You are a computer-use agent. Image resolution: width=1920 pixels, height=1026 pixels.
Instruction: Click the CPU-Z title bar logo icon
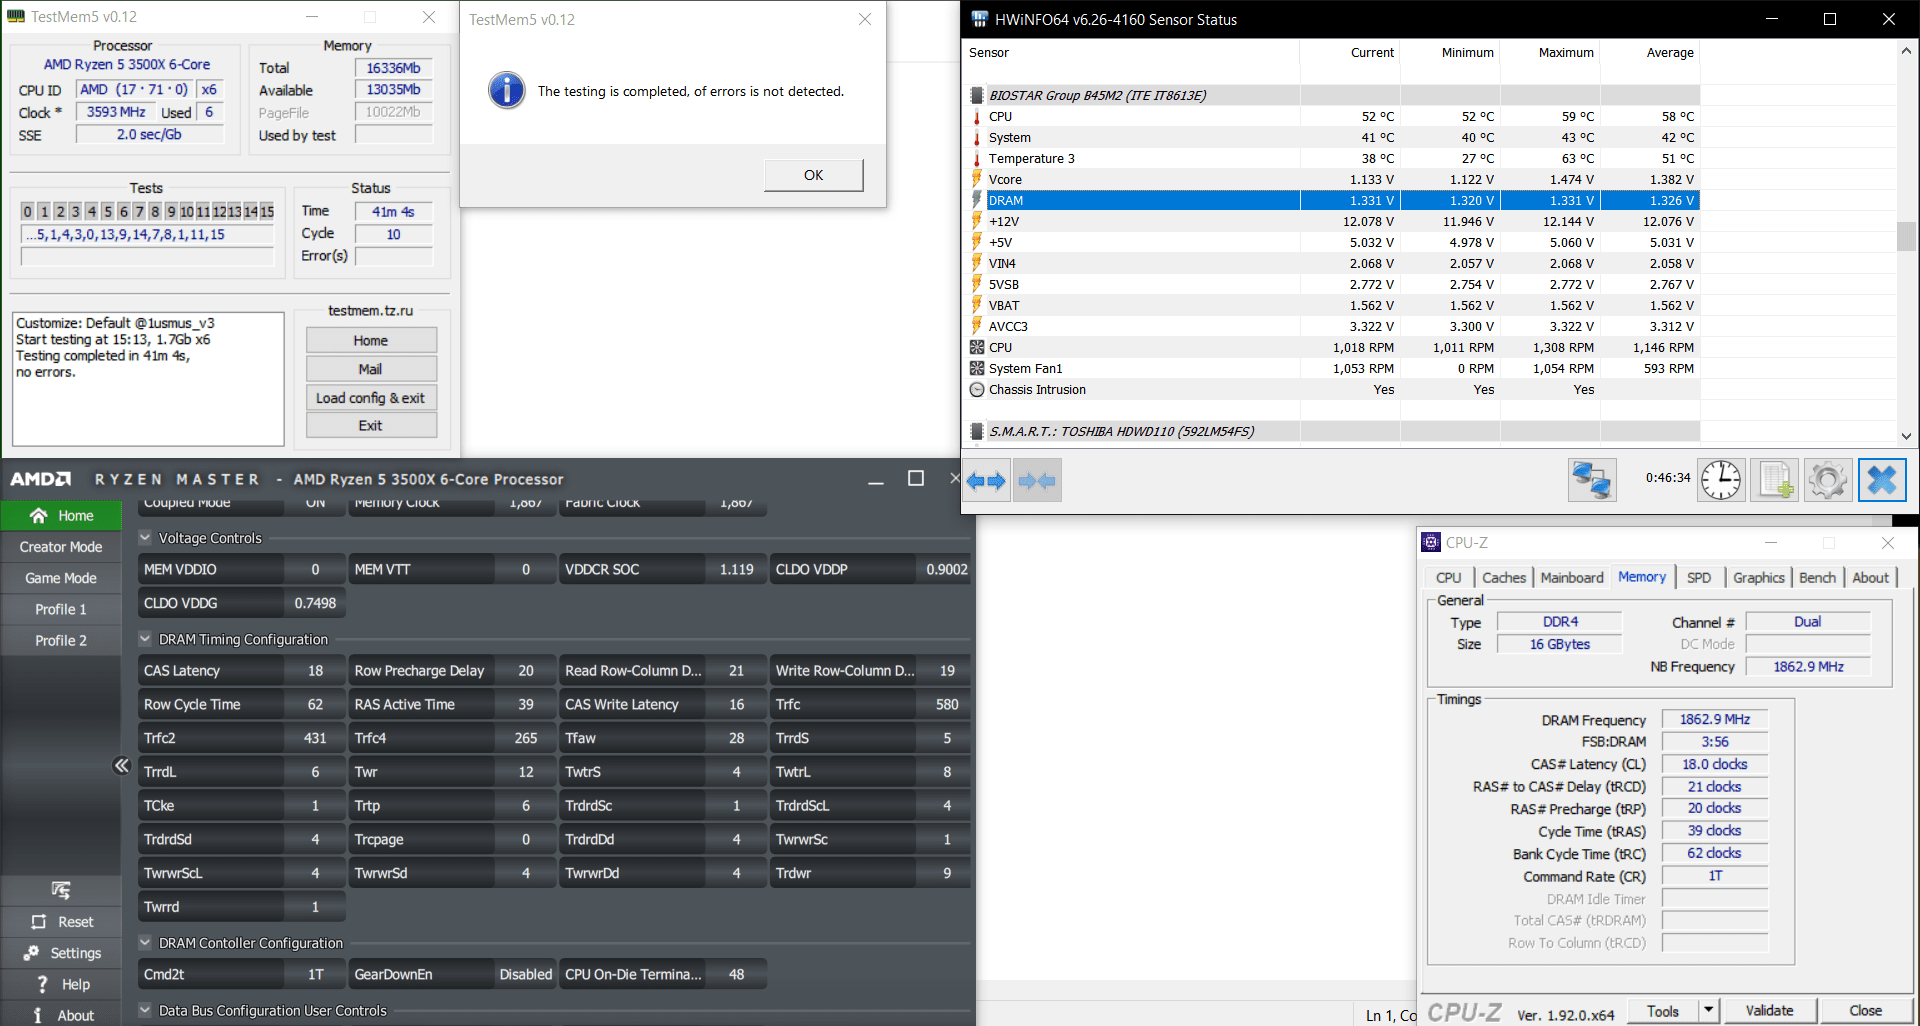tap(1431, 543)
